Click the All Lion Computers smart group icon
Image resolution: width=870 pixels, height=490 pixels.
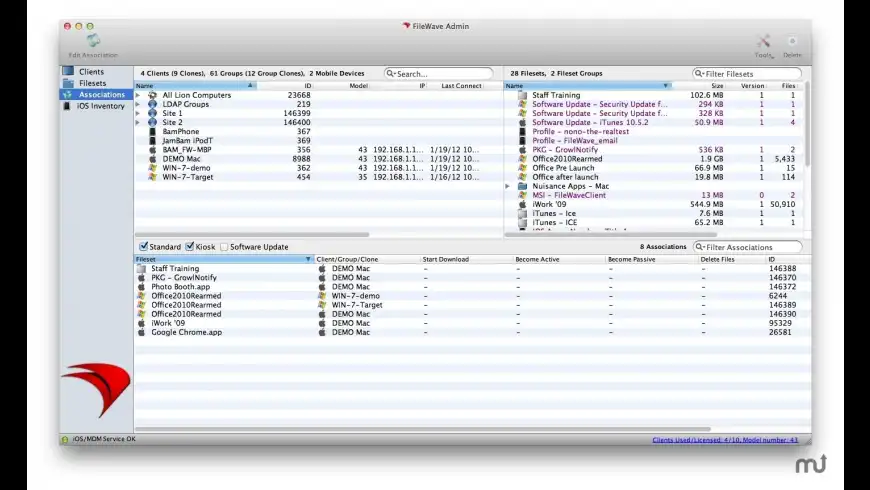coord(153,95)
